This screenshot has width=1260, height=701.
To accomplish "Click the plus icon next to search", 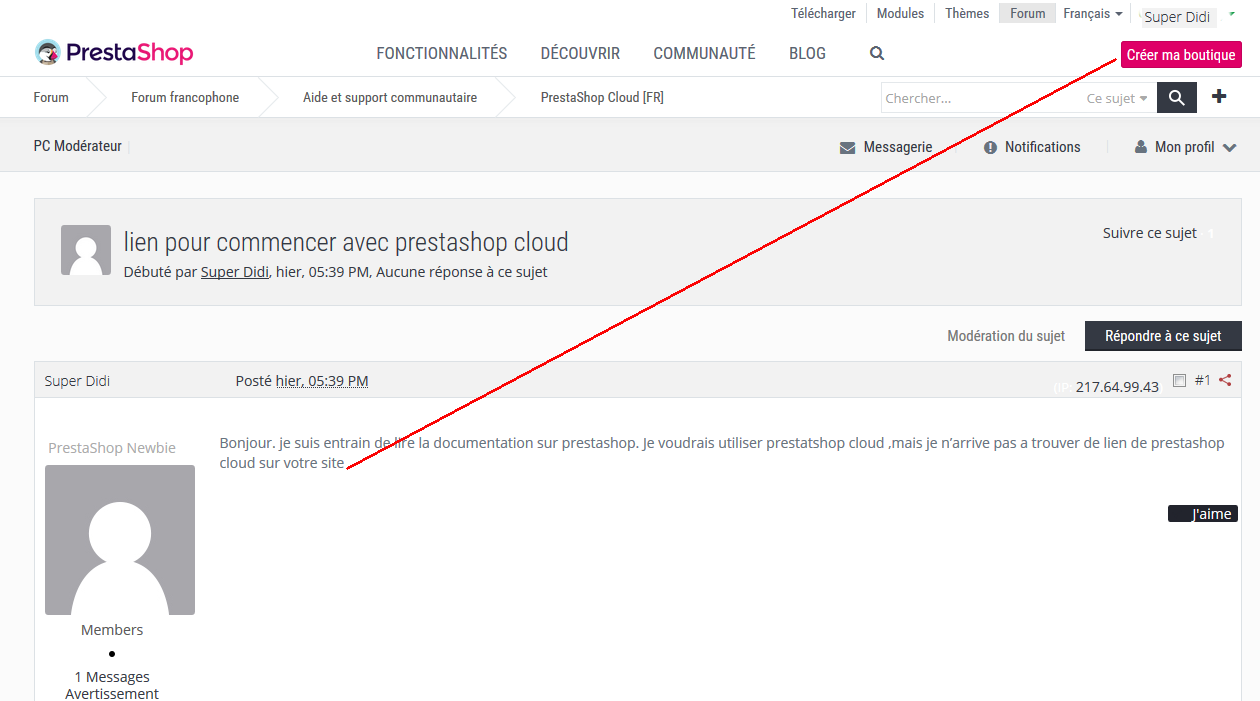I will [1219, 97].
